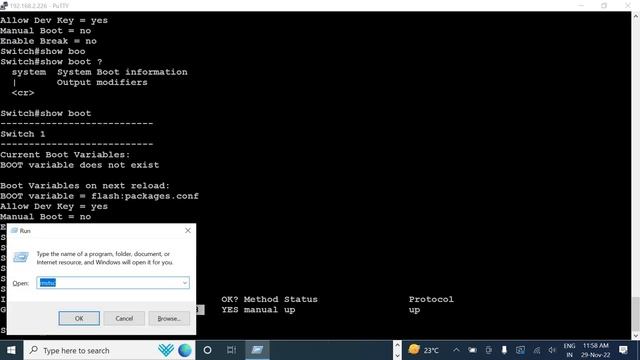Image resolution: width=640 pixels, height=360 pixels.
Task: Click the search highlights globe icon
Action: click(x=185, y=350)
